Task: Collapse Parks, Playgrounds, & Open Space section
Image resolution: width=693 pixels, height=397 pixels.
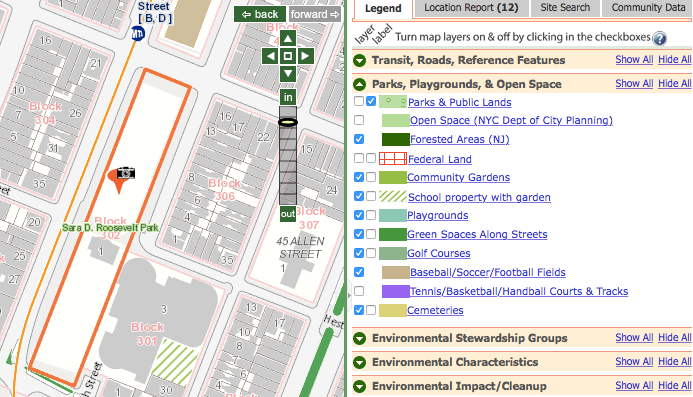Action: tap(360, 84)
